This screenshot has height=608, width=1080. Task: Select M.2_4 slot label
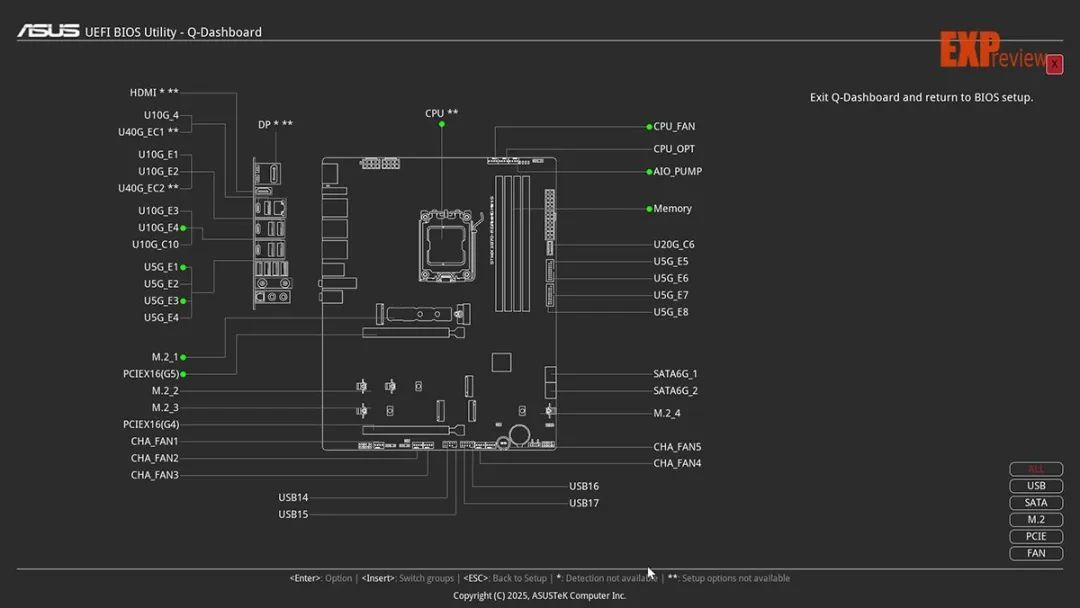[667, 413]
